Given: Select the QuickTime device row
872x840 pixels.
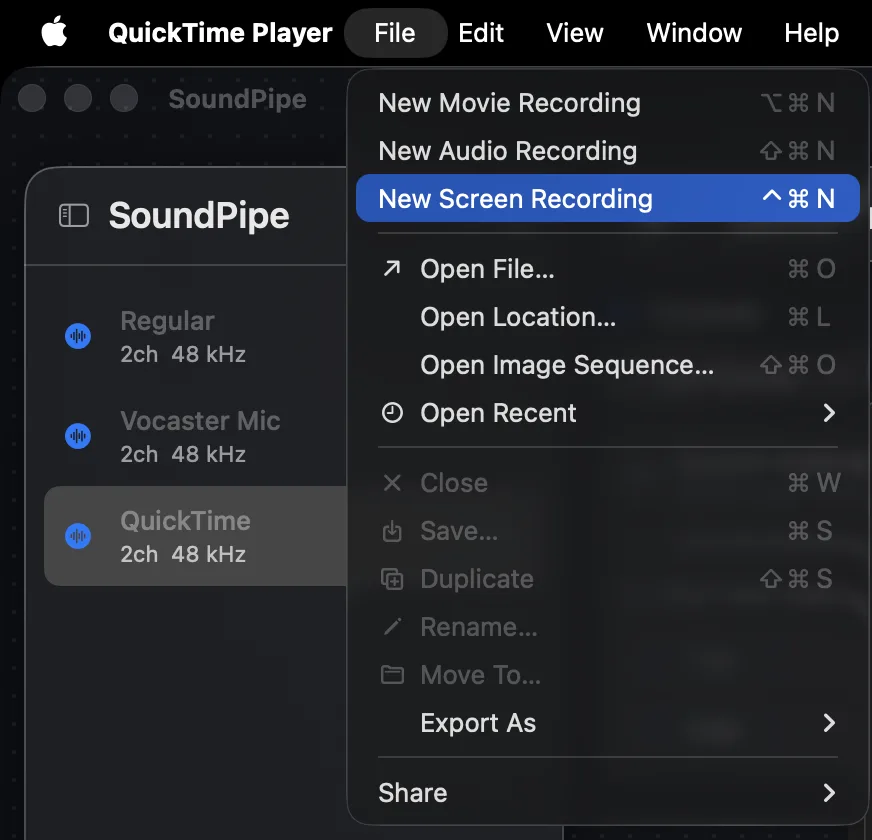Looking at the screenshot, I should pyautogui.click(x=196, y=536).
